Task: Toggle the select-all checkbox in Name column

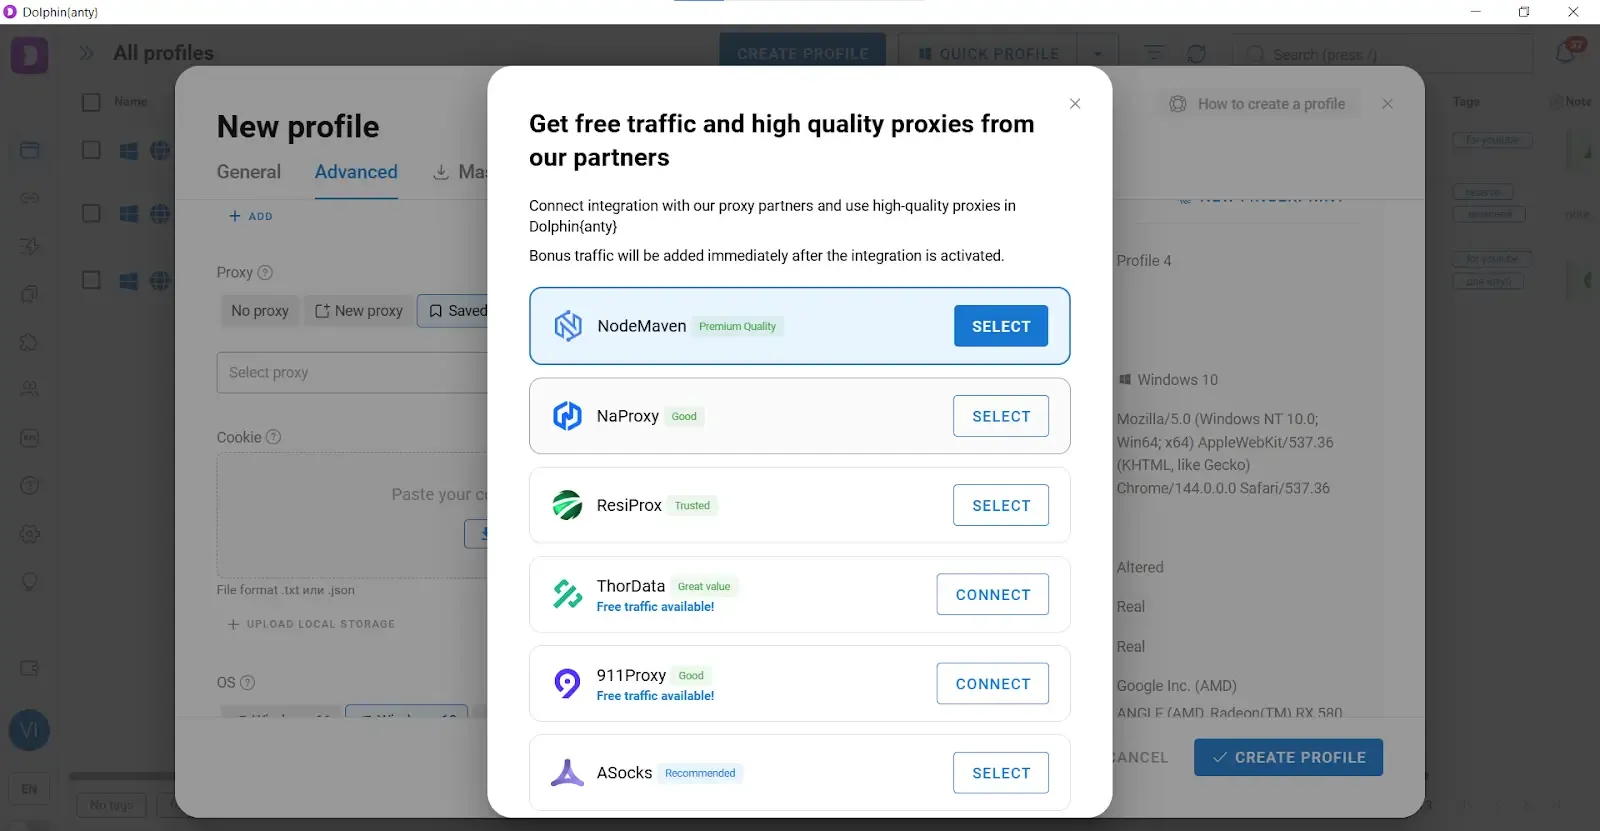Action: pyautogui.click(x=91, y=101)
